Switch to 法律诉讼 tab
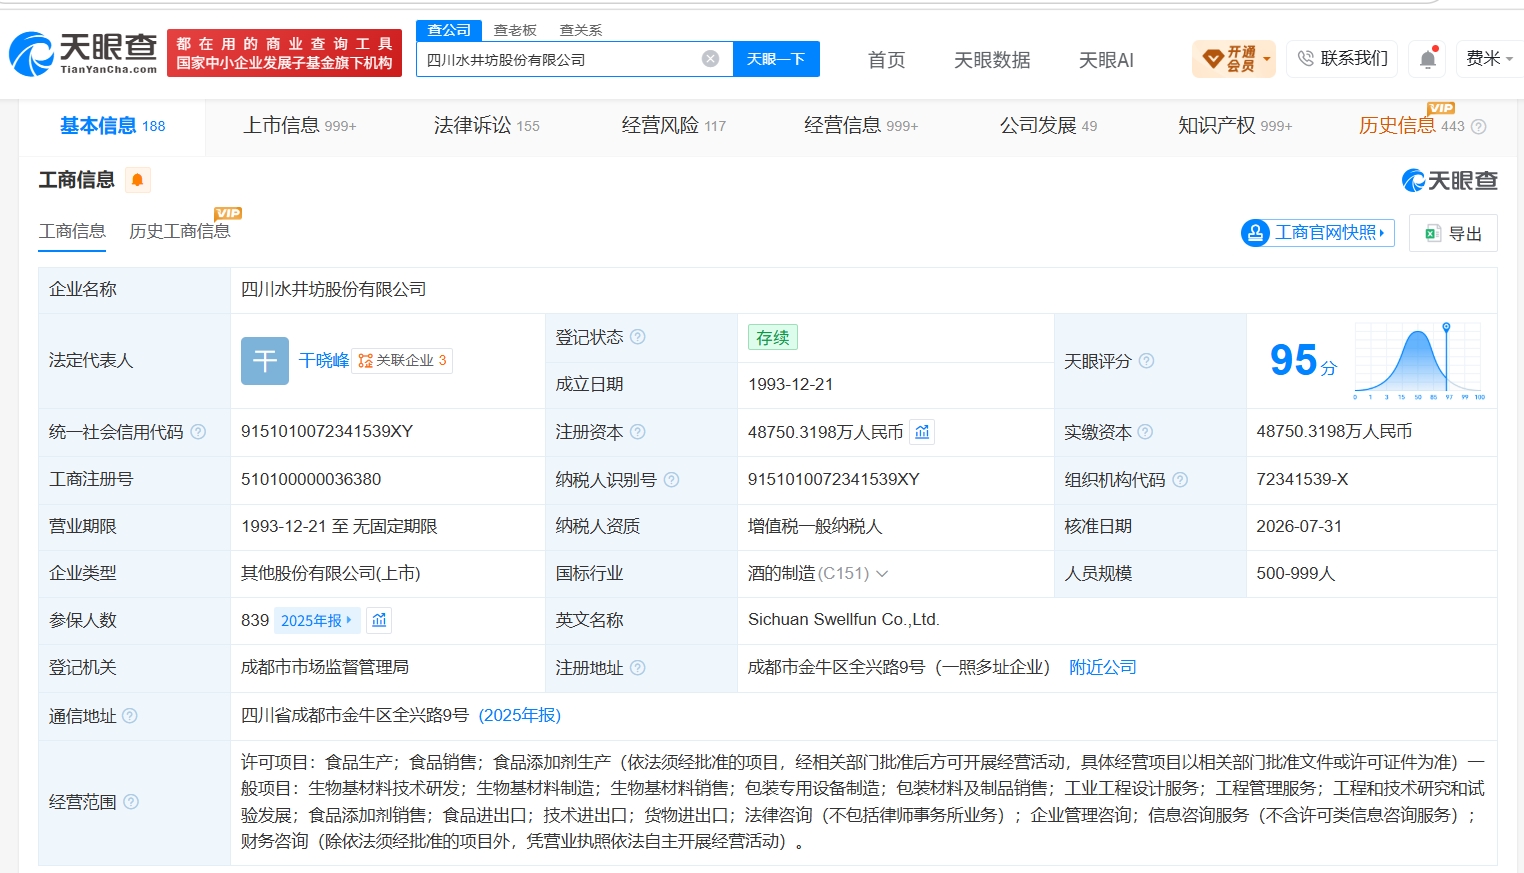 [x=487, y=126]
